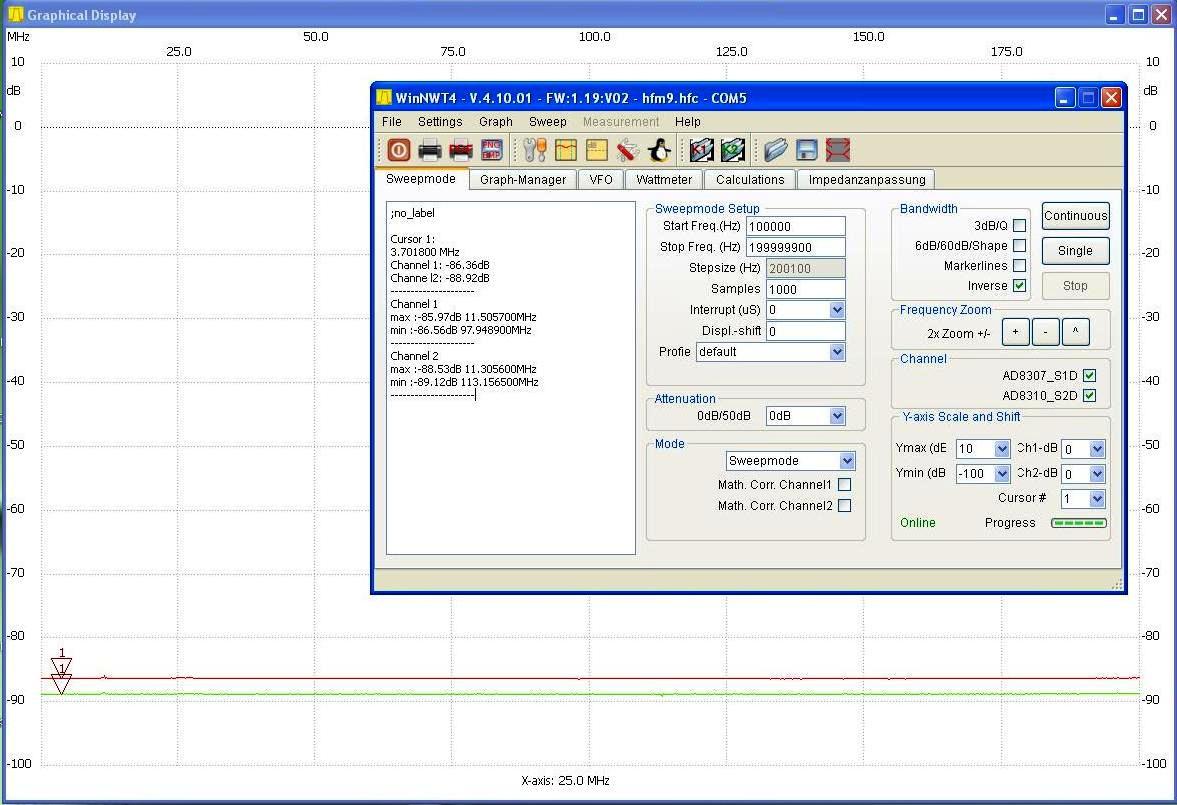Click the PNG/BMP image export icon
The height and width of the screenshot is (805, 1177).
tap(491, 150)
